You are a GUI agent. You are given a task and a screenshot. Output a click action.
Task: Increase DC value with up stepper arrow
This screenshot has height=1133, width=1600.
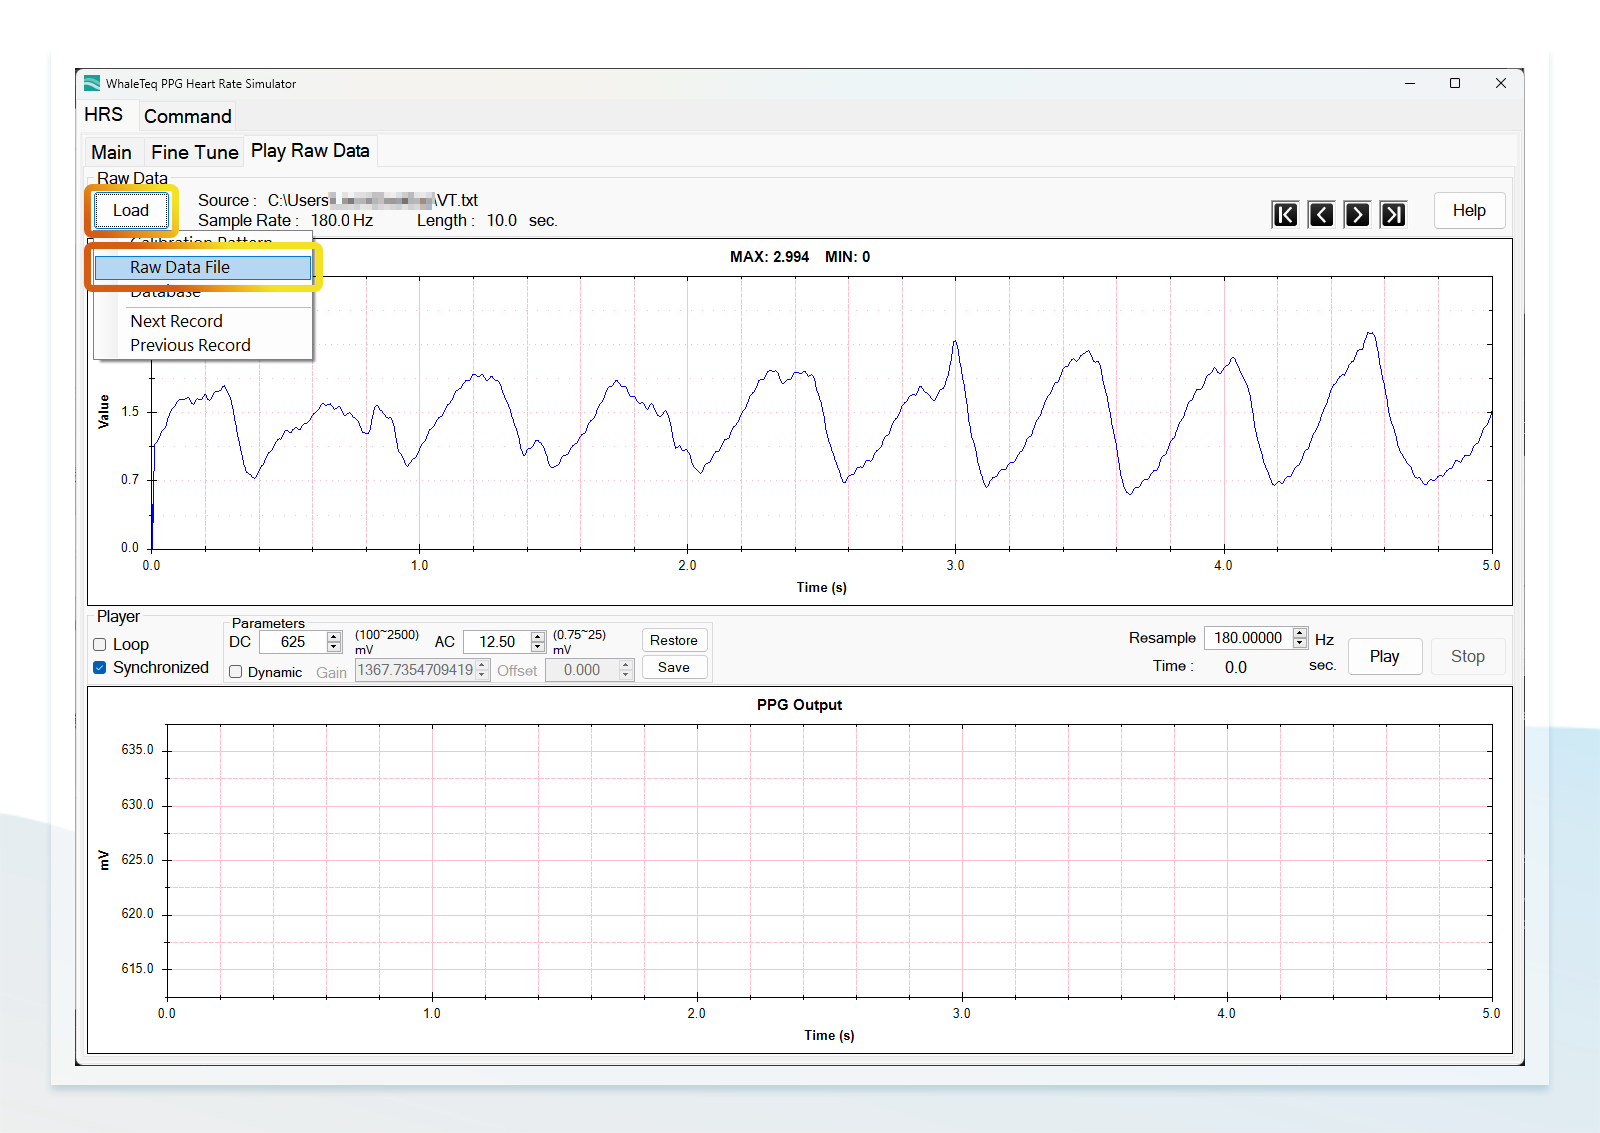334,636
